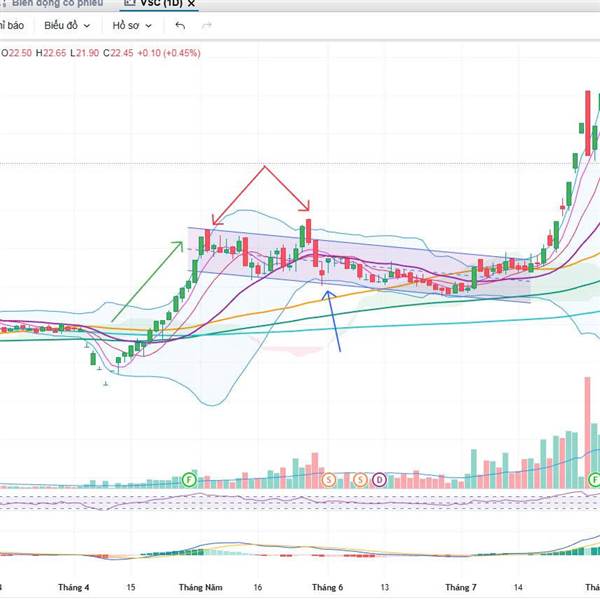This screenshot has width=600, height=600.
Task: Click the close price C22.45 value
Action: [x=118, y=53]
